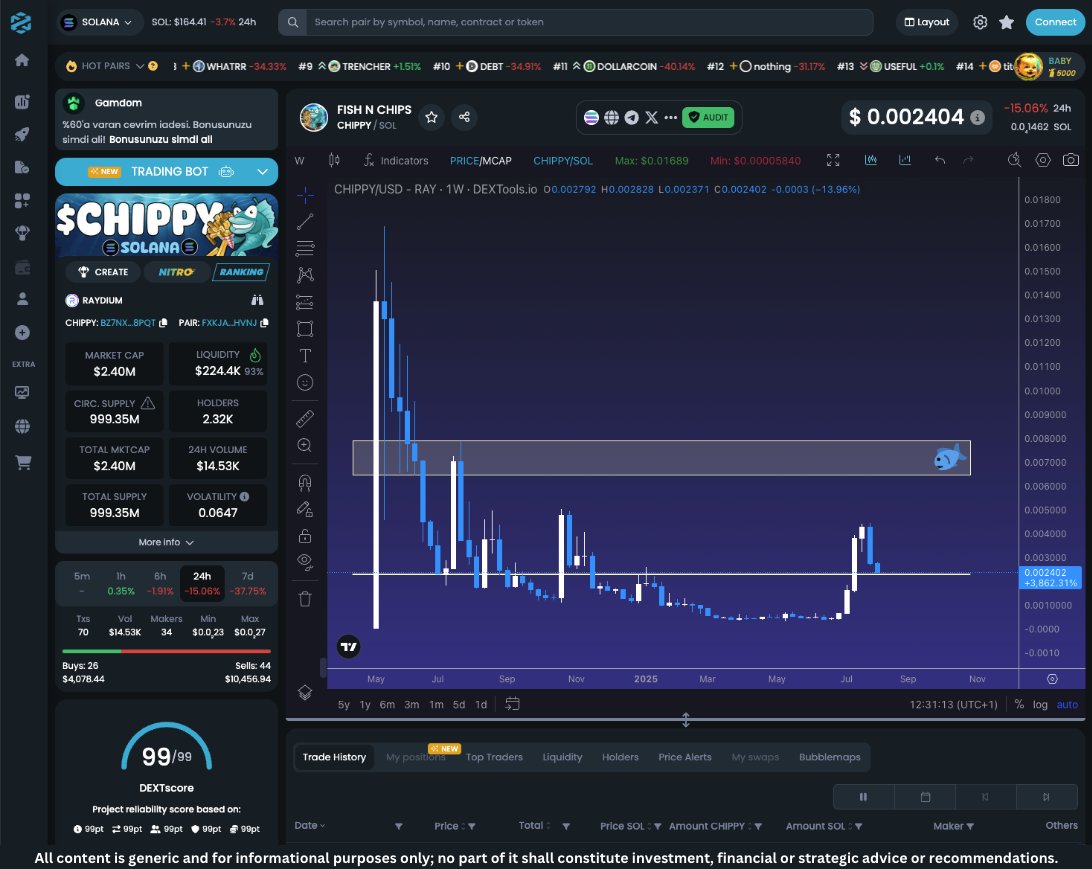Open fullscreen chart mode
Image resolution: width=1092 pixels, height=869 pixels.
(x=833, y=160)
